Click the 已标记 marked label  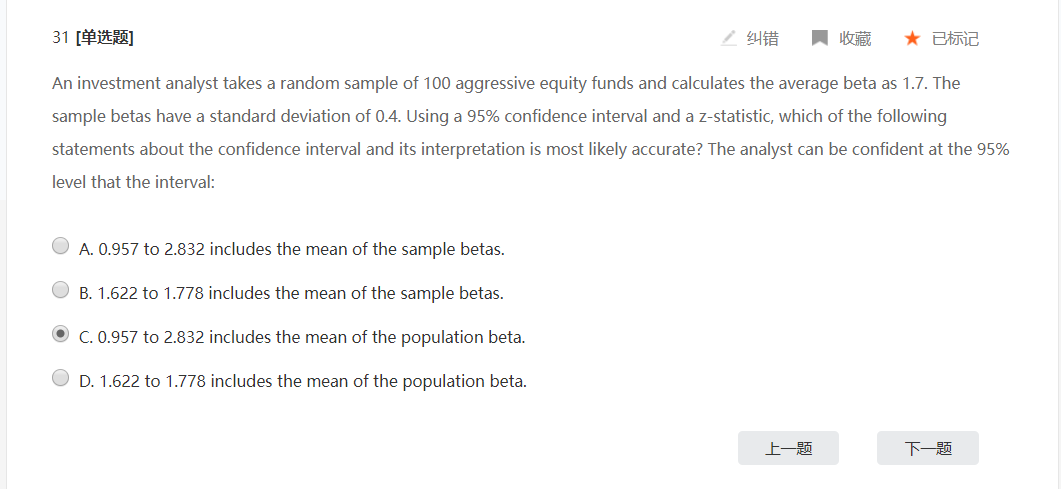pos(955,38)
